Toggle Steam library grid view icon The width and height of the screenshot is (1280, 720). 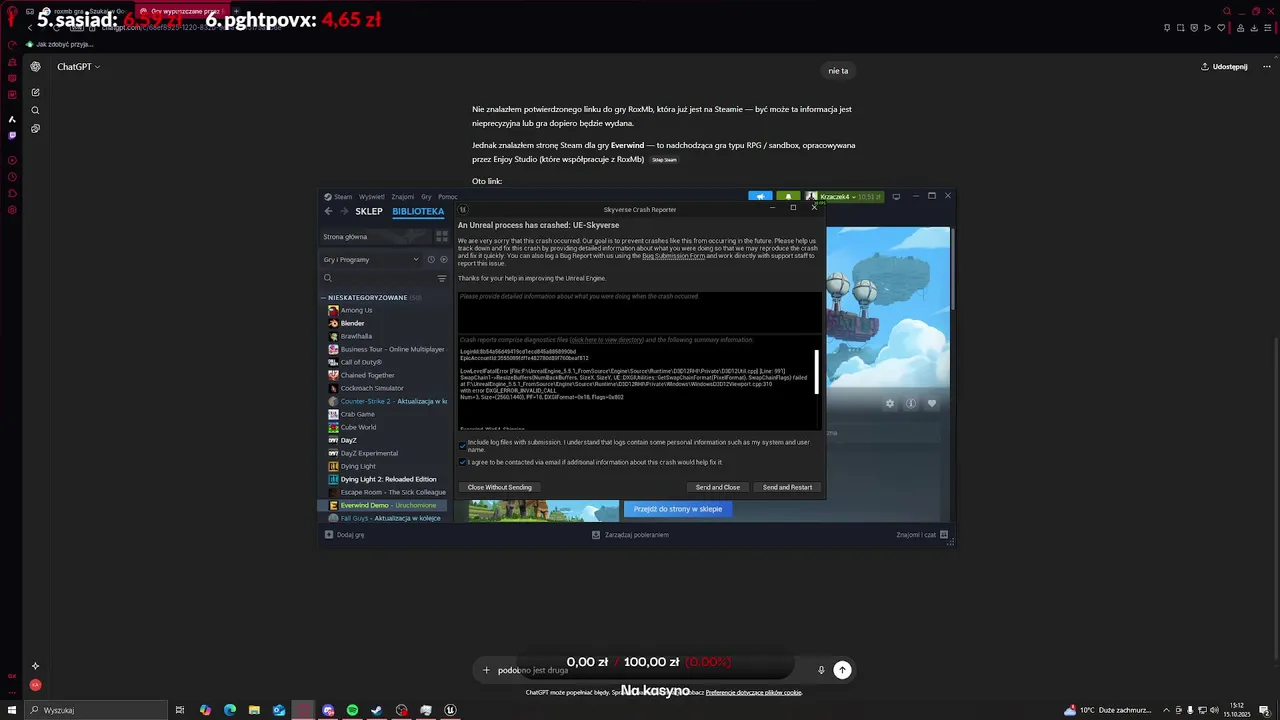(442, 237)
